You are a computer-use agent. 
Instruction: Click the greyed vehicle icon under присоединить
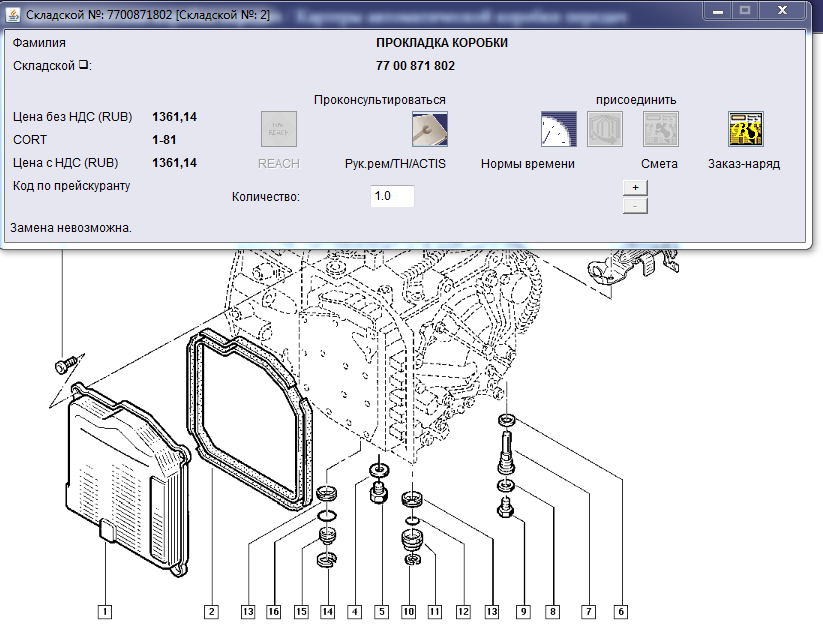coord(605,129)
